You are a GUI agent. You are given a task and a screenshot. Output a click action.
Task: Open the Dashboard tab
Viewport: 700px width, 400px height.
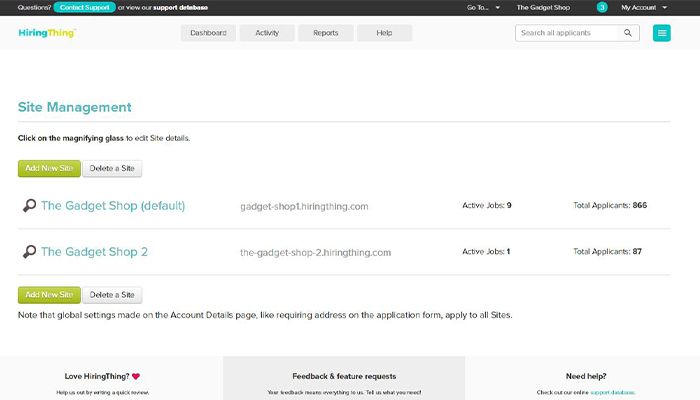click(208, 33)
